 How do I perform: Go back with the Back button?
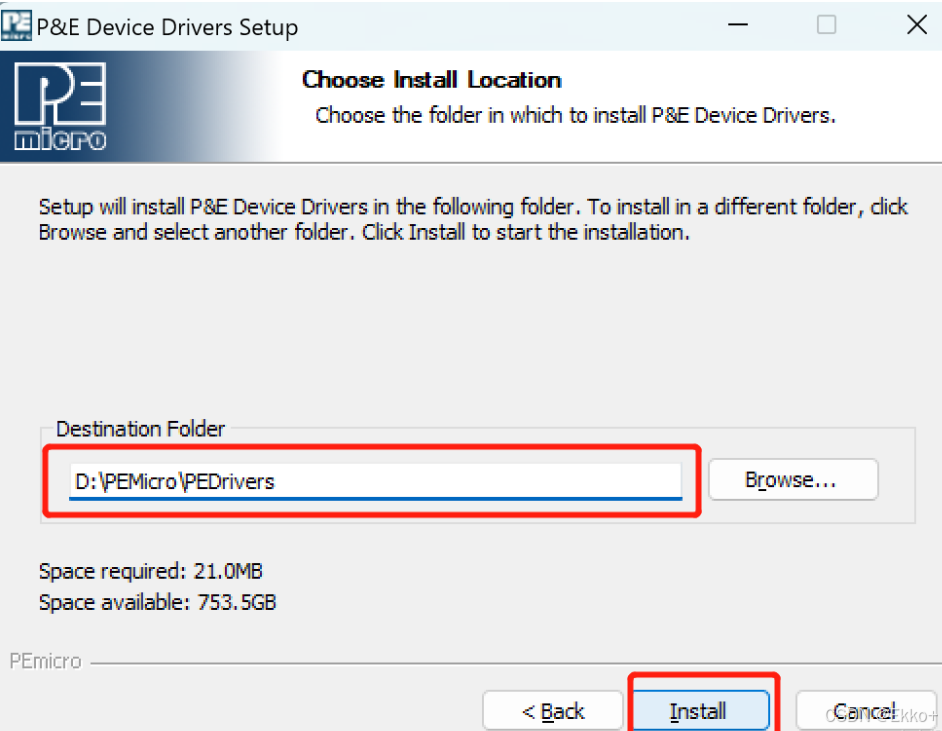(x=553, y=711)
